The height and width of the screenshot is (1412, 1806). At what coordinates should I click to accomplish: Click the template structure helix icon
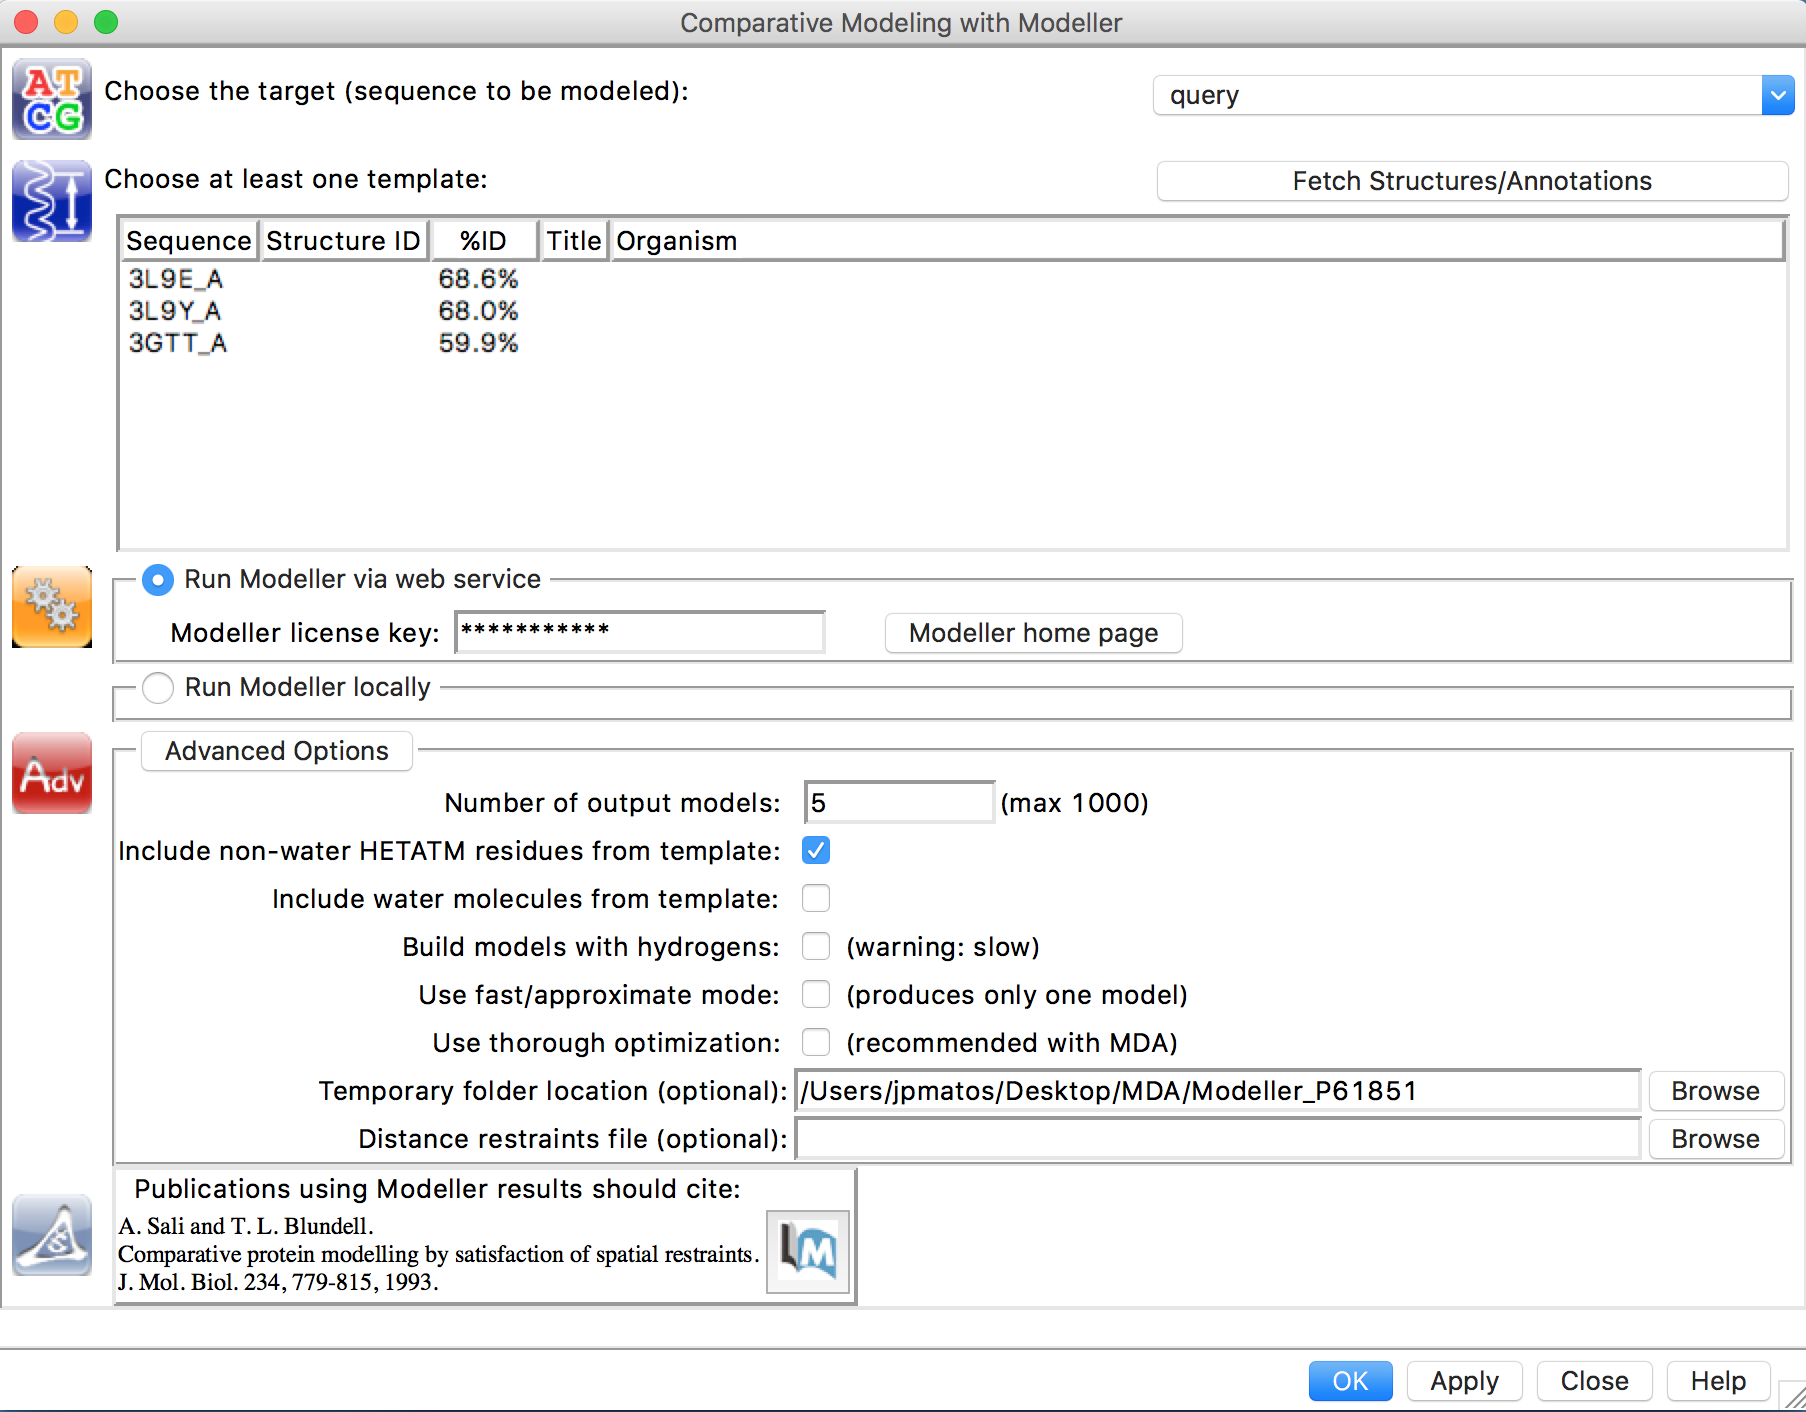(52, 201)
